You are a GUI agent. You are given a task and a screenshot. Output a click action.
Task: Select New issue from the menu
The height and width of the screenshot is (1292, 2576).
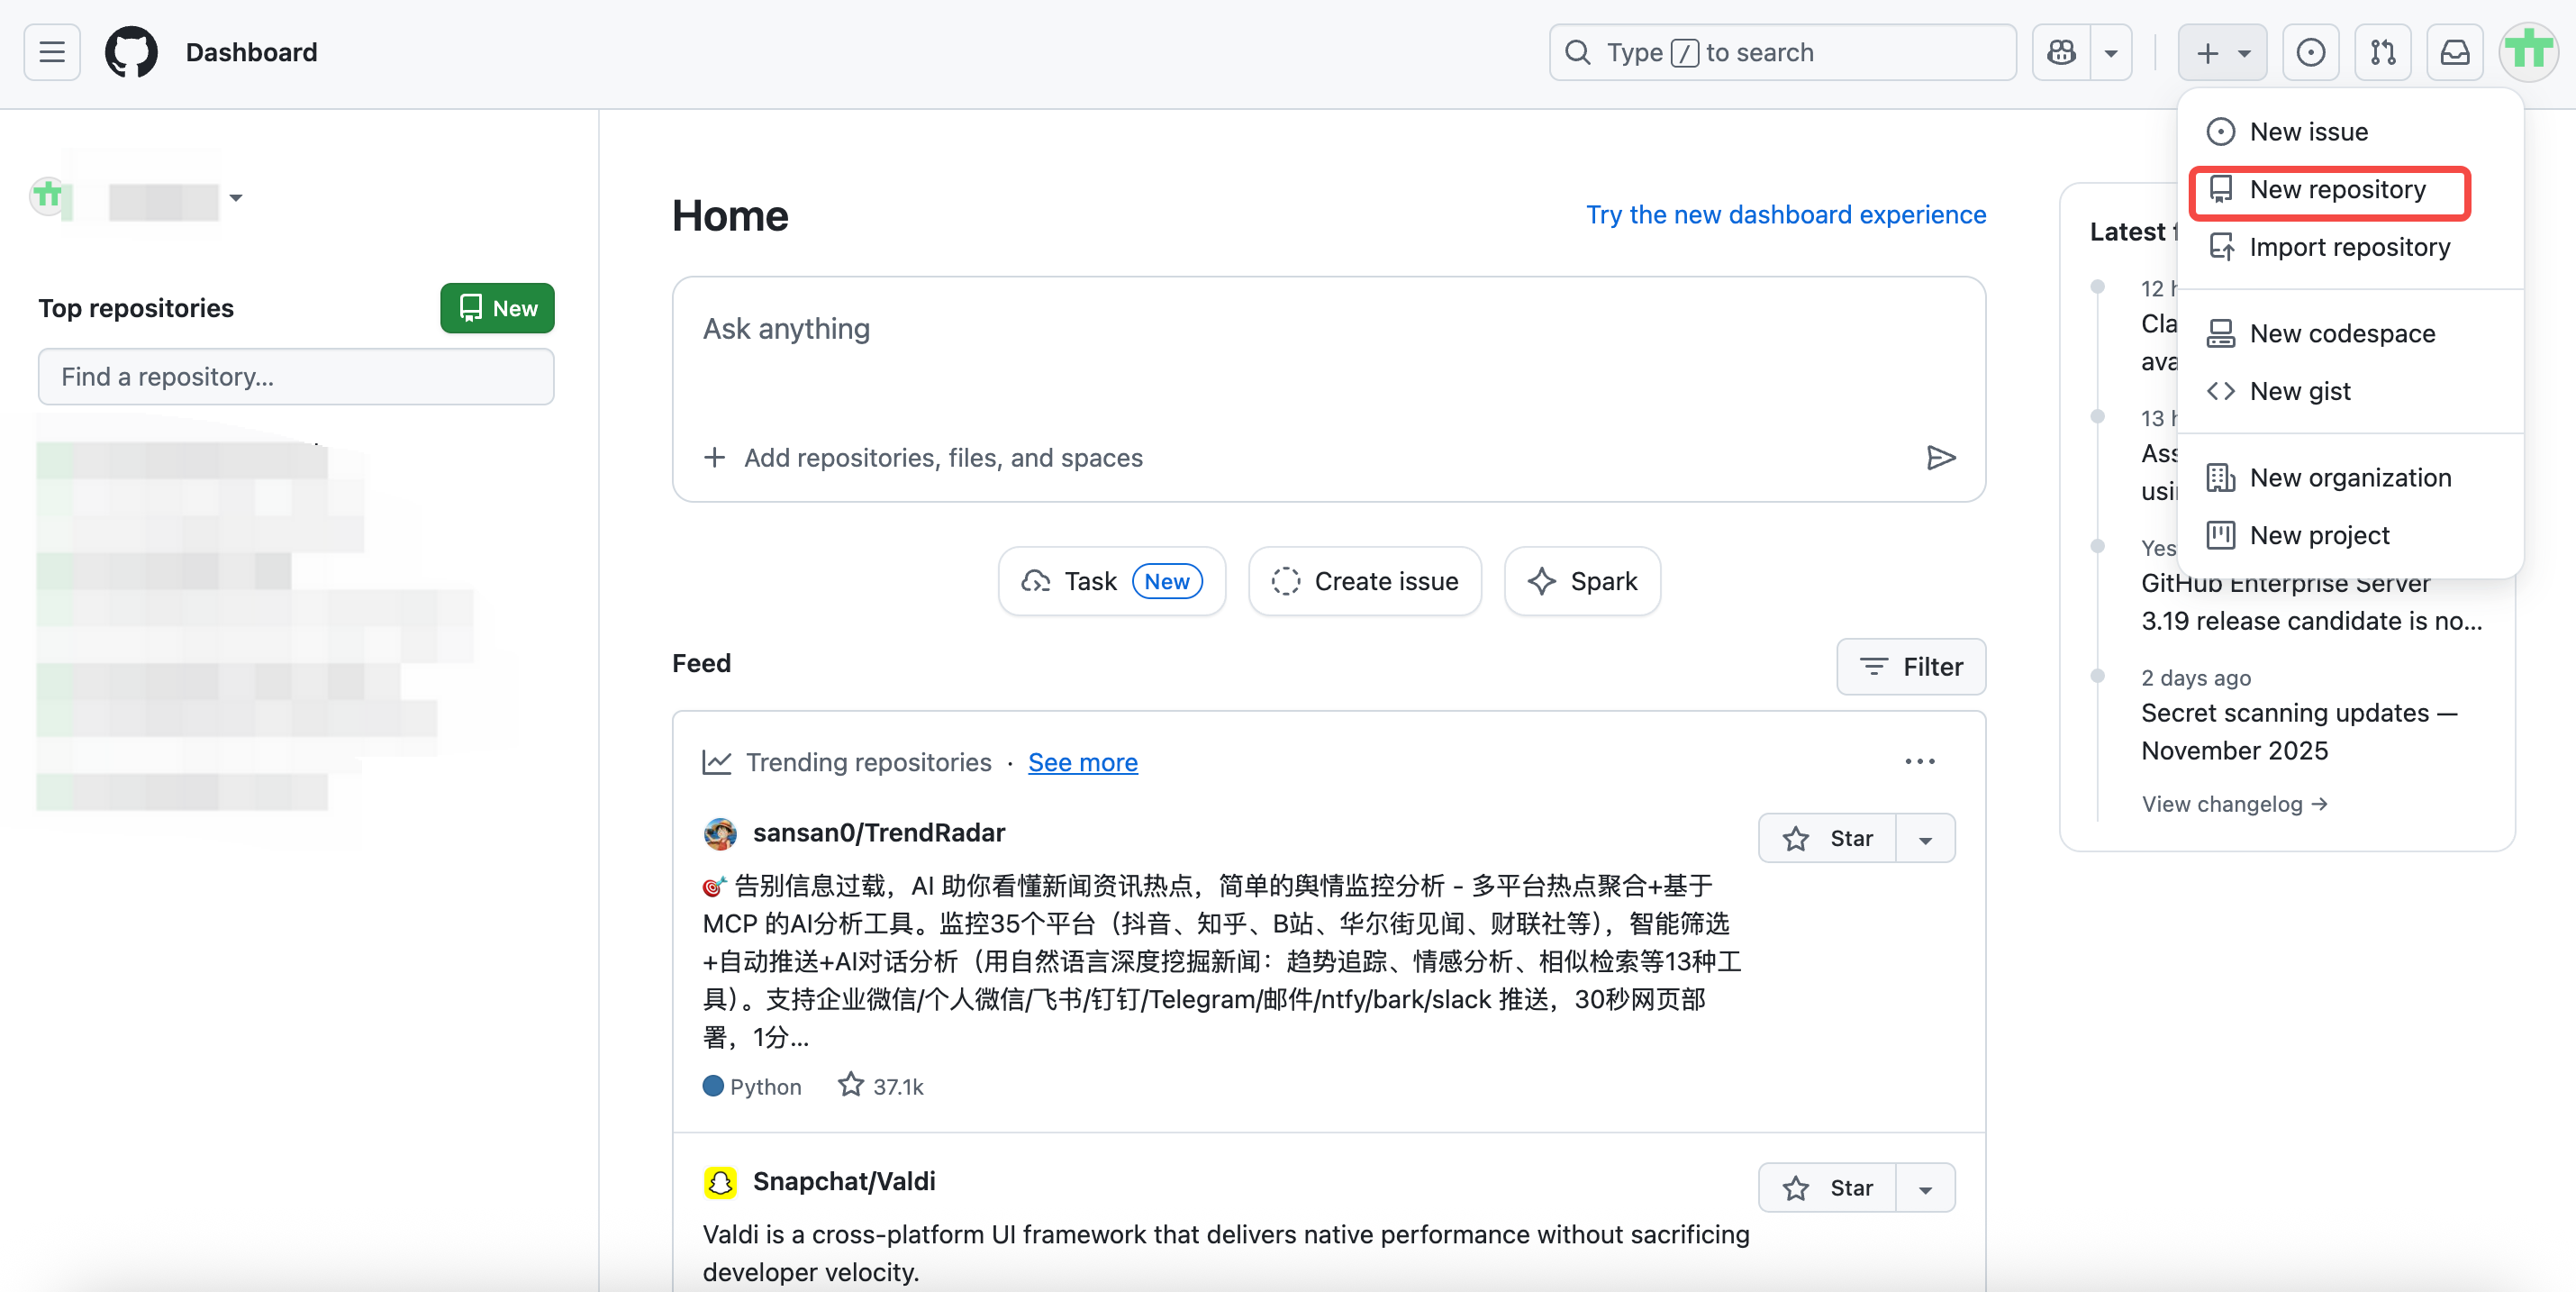pos(2350,132)
